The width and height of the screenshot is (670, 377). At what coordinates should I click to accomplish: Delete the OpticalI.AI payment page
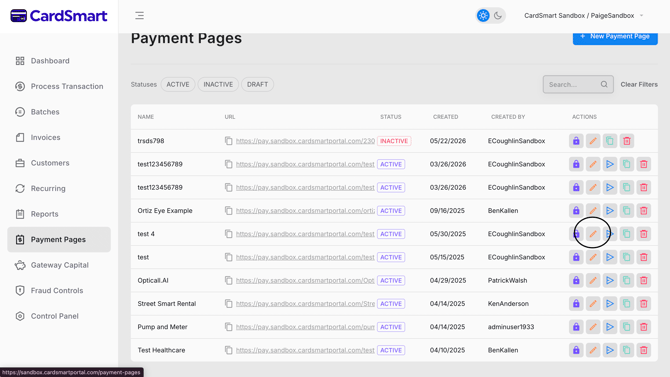644,280
